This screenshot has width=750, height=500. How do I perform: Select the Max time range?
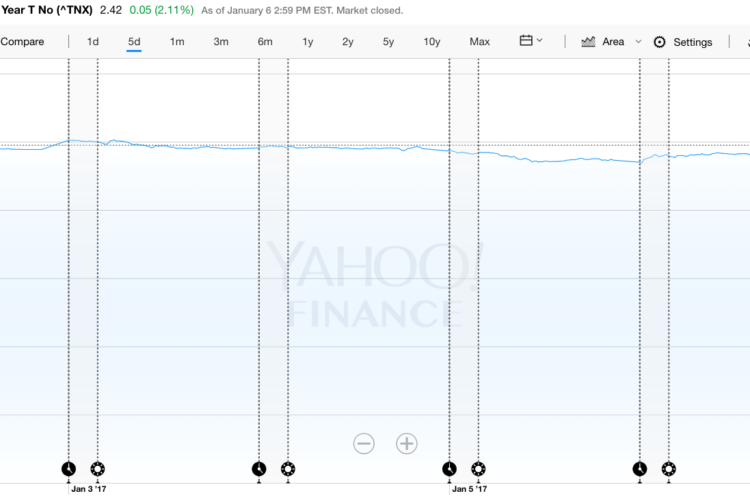[x=480, y=42]
